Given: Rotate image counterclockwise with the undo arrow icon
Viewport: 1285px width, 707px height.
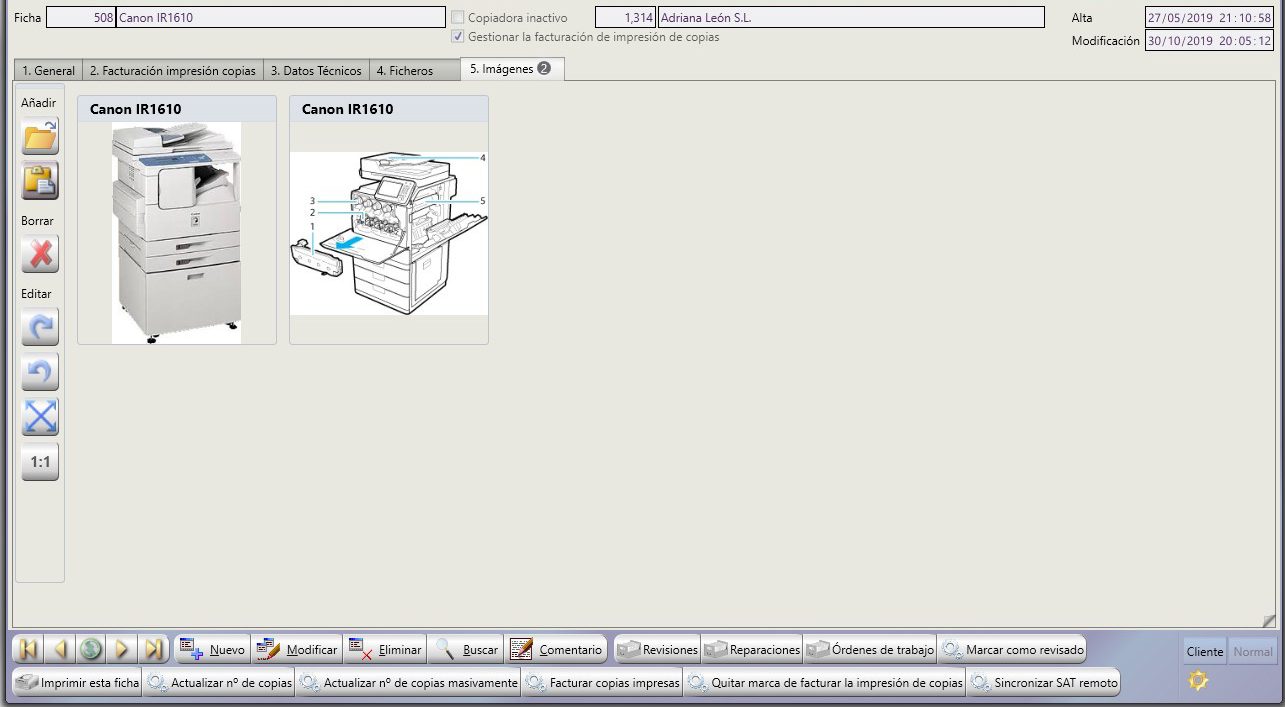Looking at the screenshot, I should click(40, 372).
